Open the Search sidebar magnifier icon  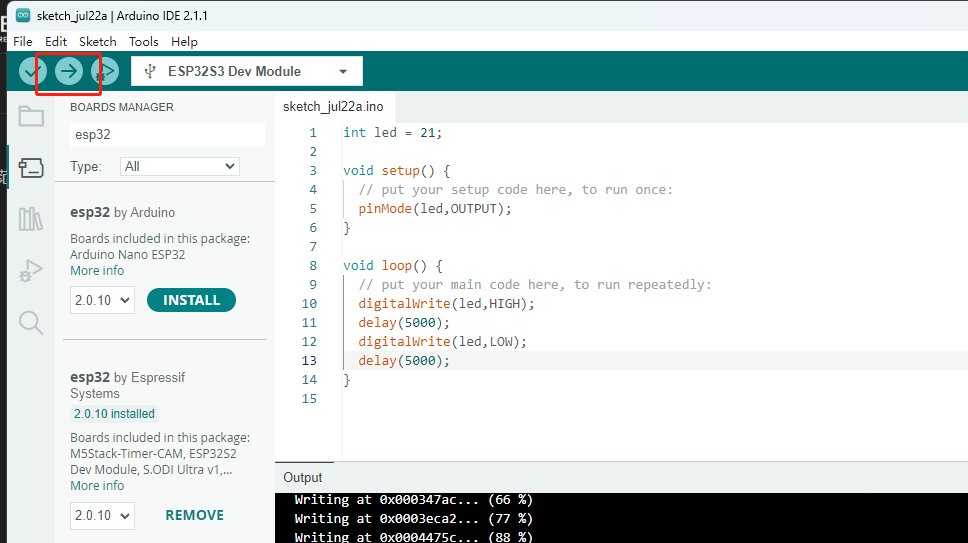point(31,322)
